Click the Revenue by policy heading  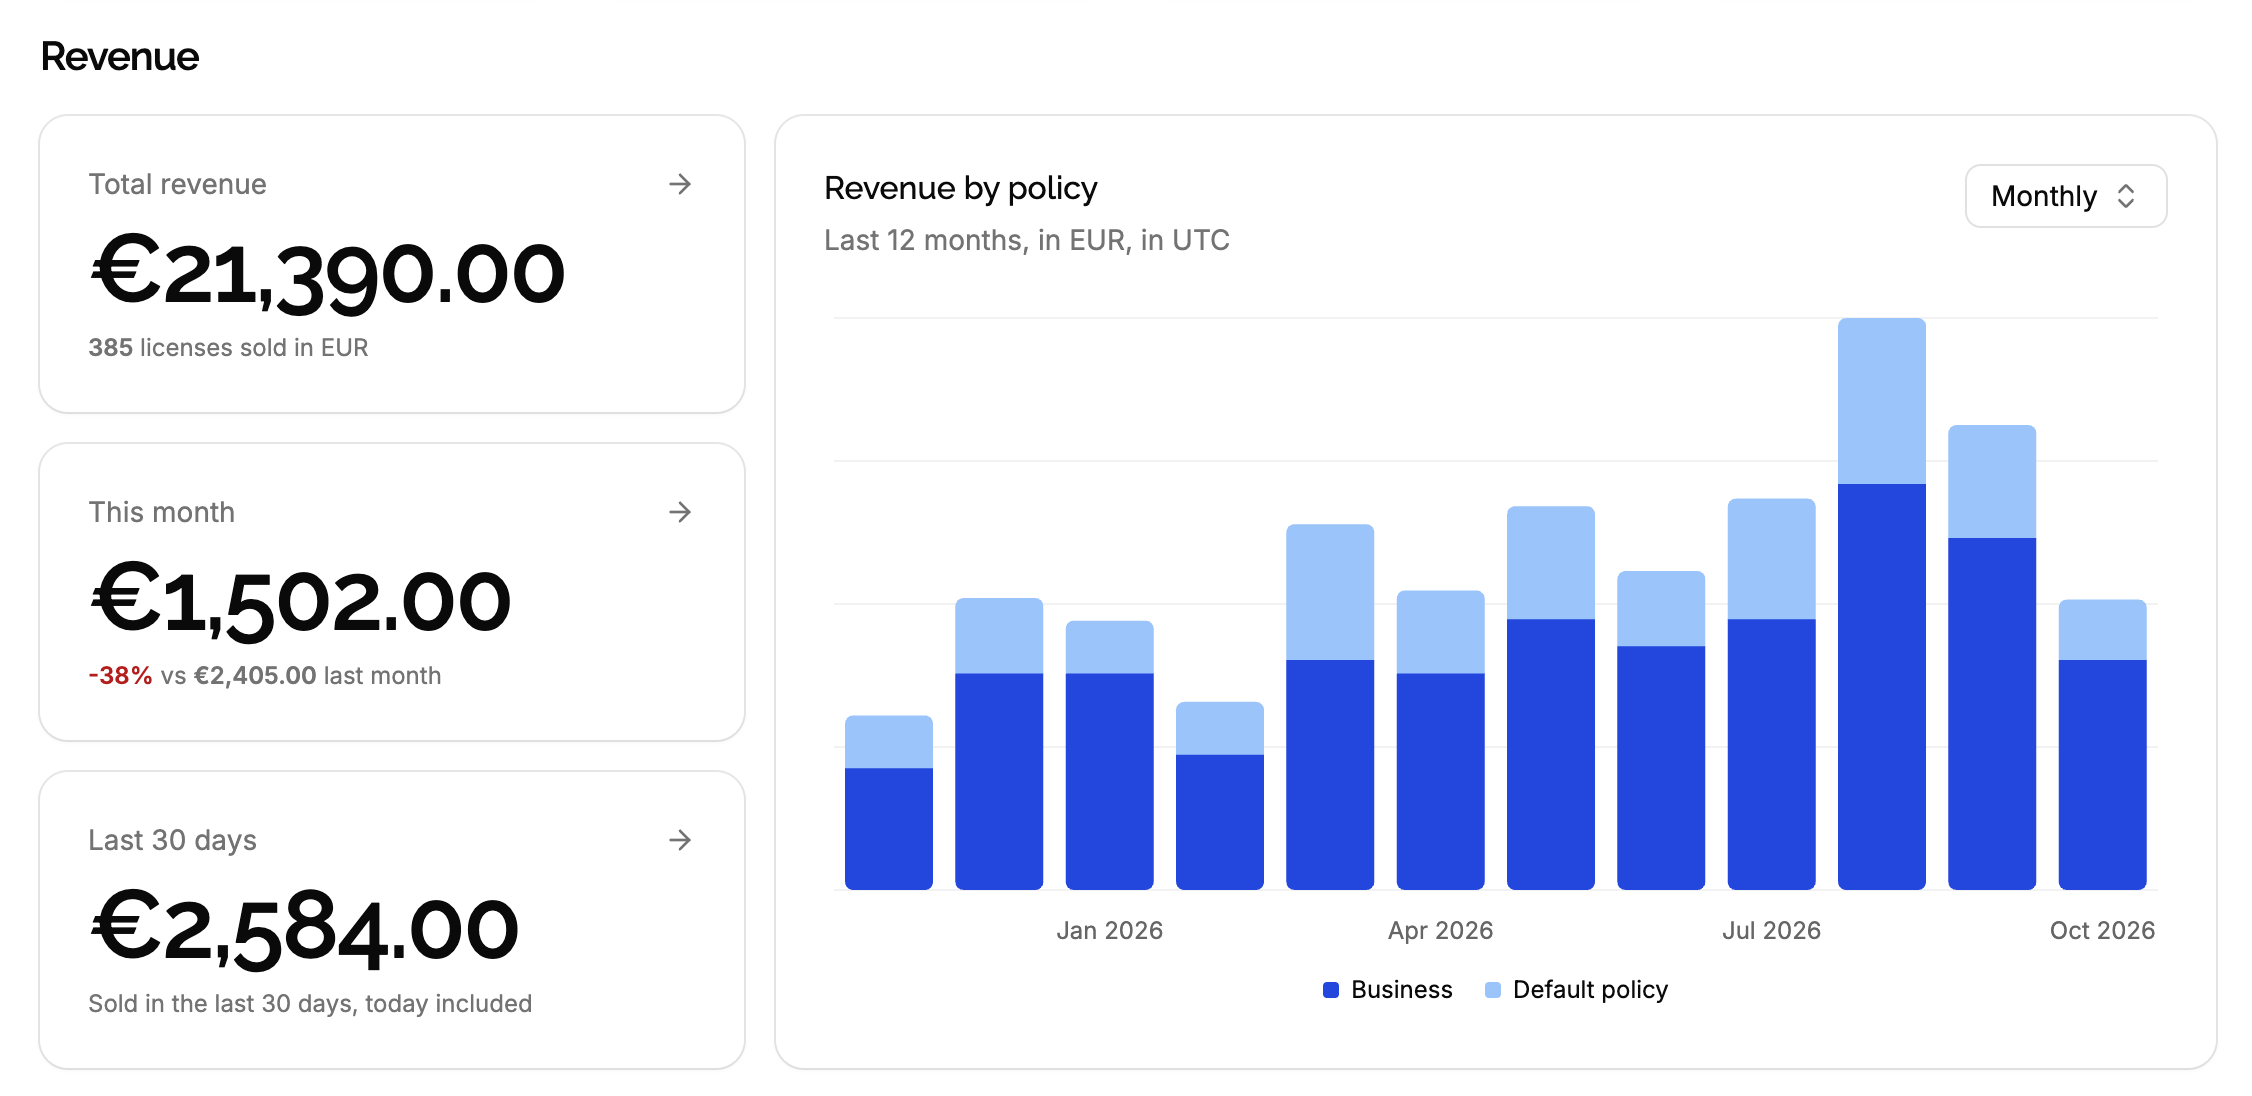coord(961,188)
